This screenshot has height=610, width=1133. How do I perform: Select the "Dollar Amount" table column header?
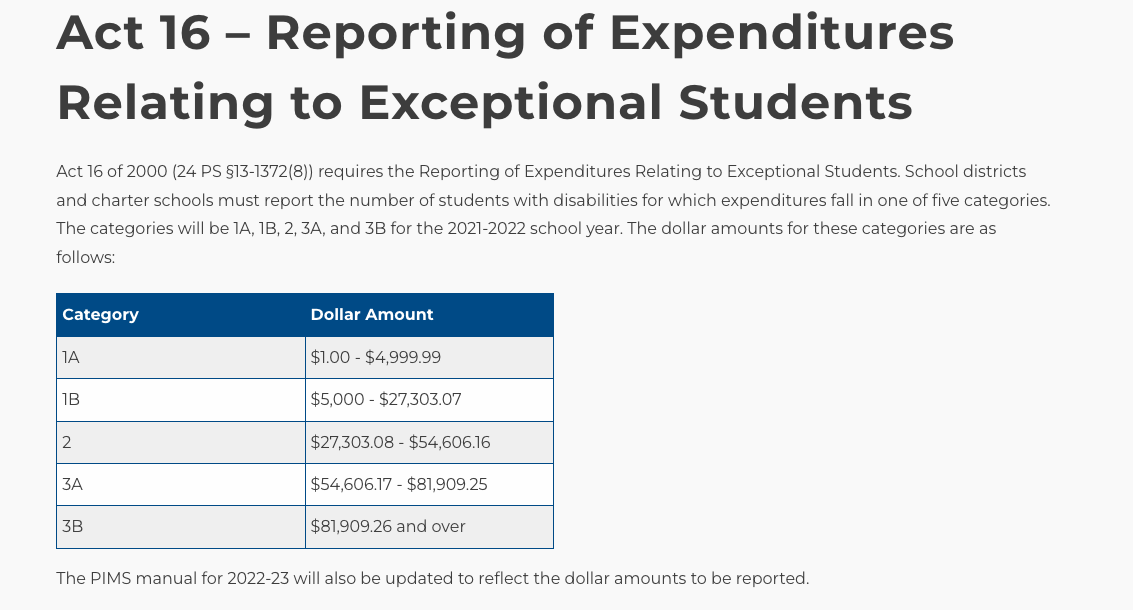(372, 315)
